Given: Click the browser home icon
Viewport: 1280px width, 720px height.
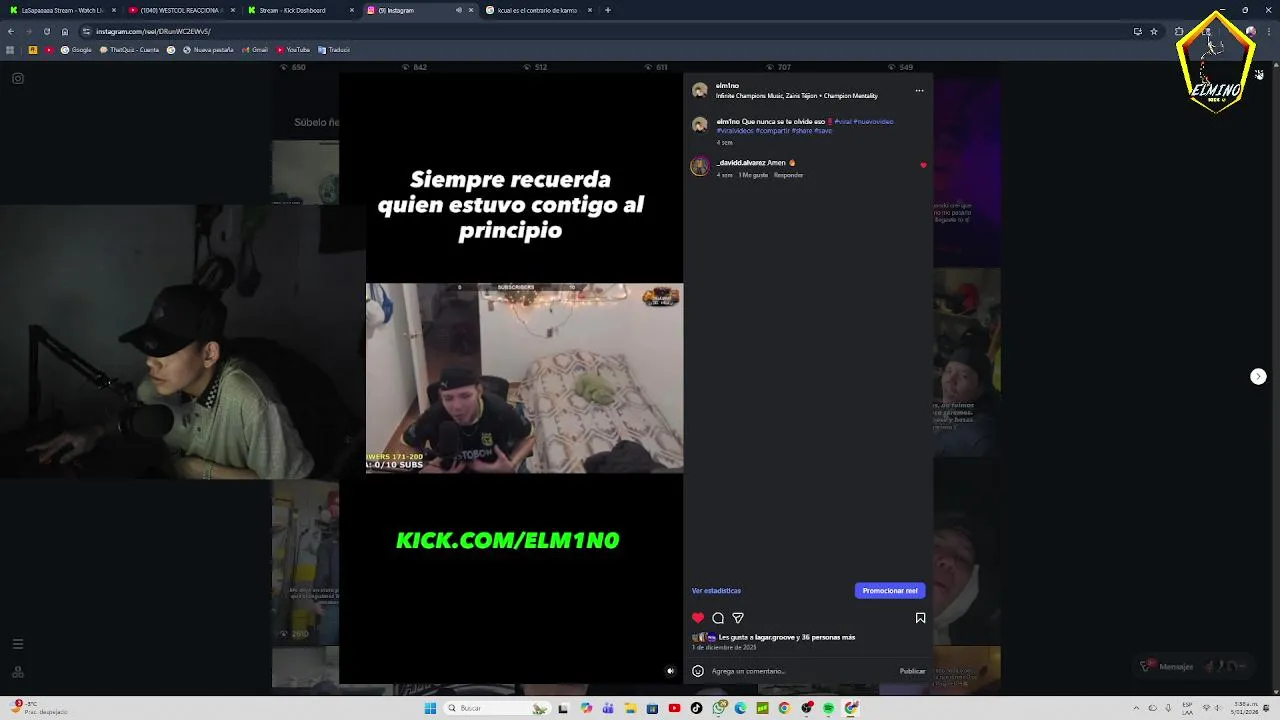Looking at the screenshot, I should click(65, 31).
